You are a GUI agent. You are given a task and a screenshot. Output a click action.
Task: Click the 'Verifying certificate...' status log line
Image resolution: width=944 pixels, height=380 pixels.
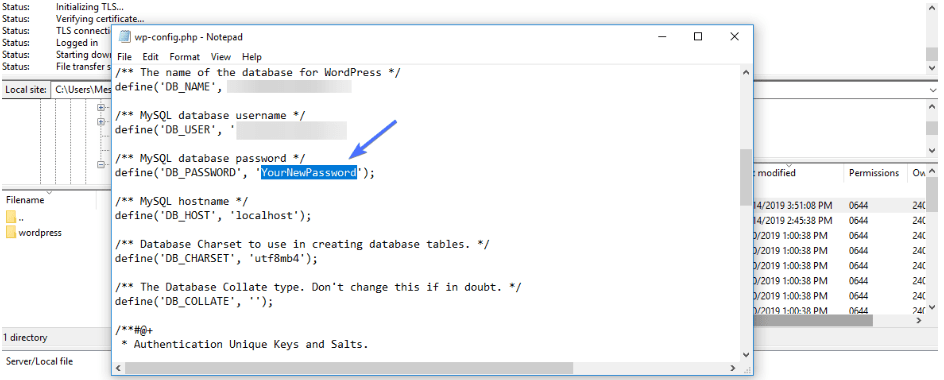coord(100,19)
